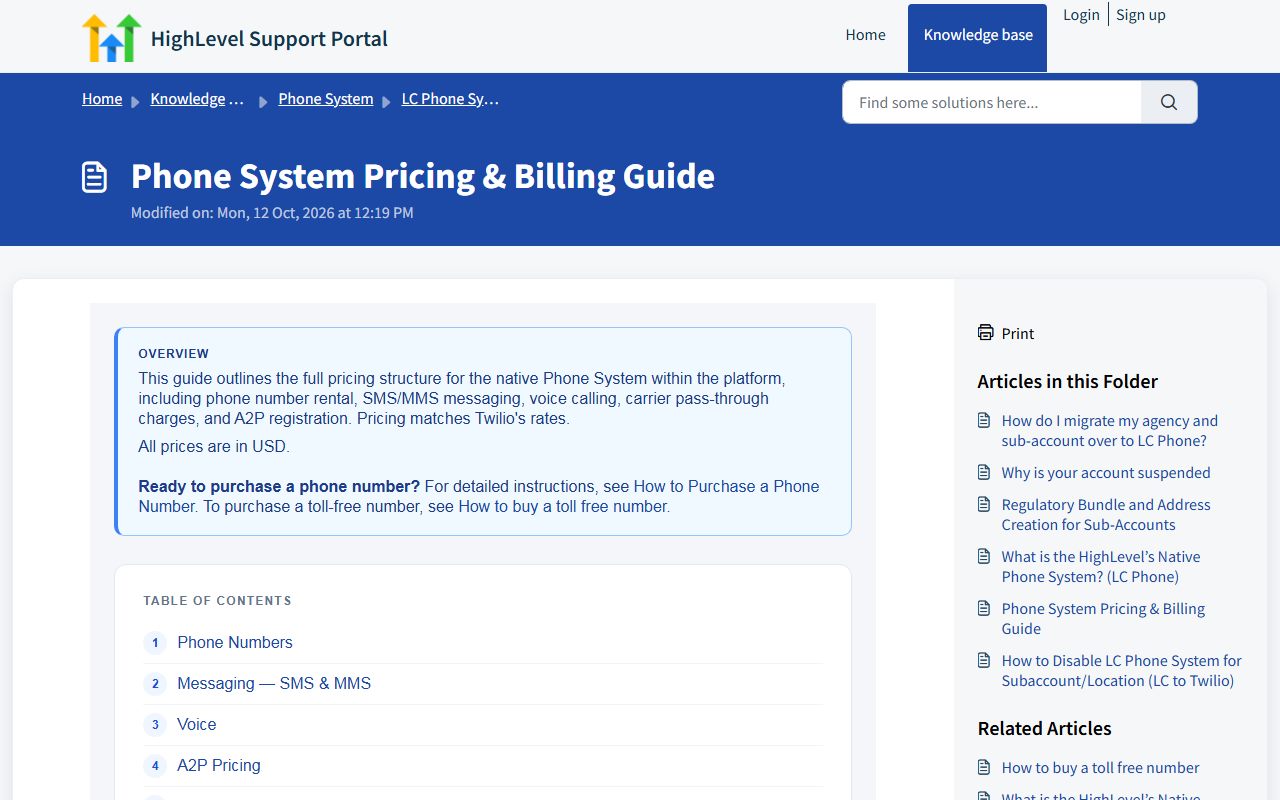1280x800 pixels.
Task: Jump to Messaging — SMS & MMS section
Action: click(x=274, y=683)
